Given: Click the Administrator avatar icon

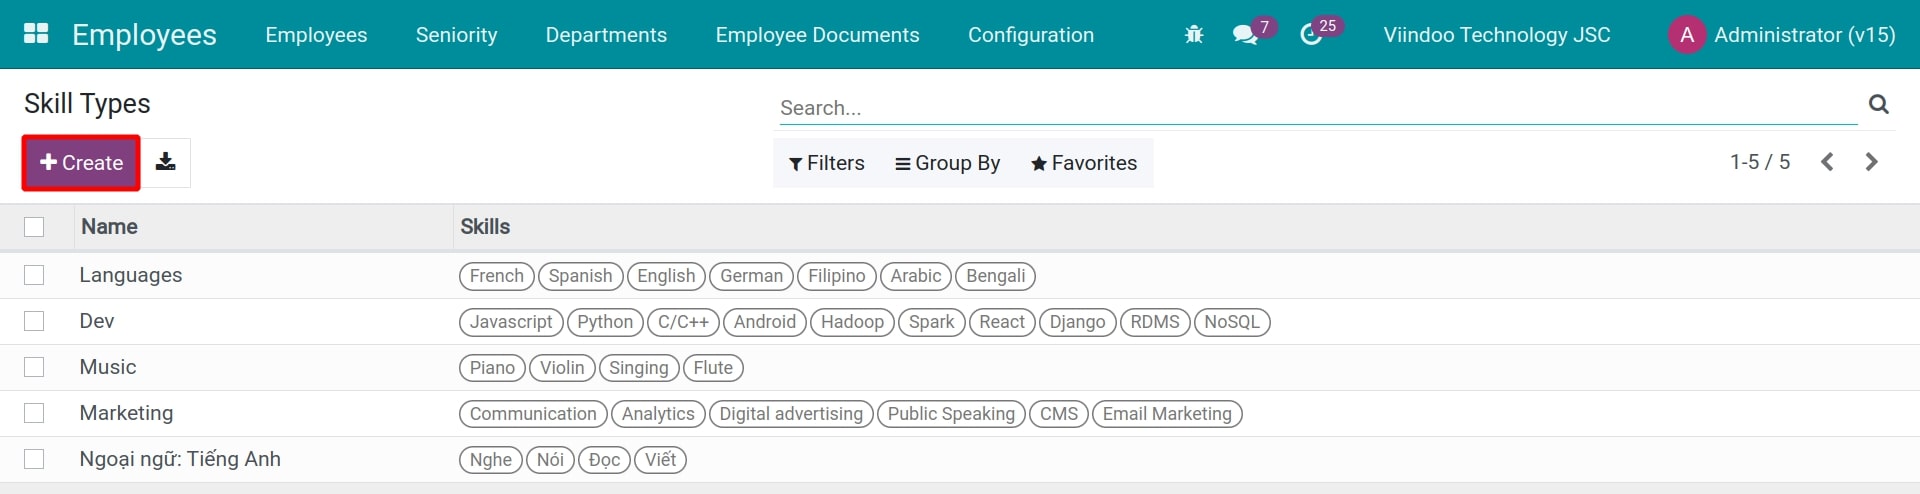Looking at the screenshot, I should click(x=1686, y=35).
